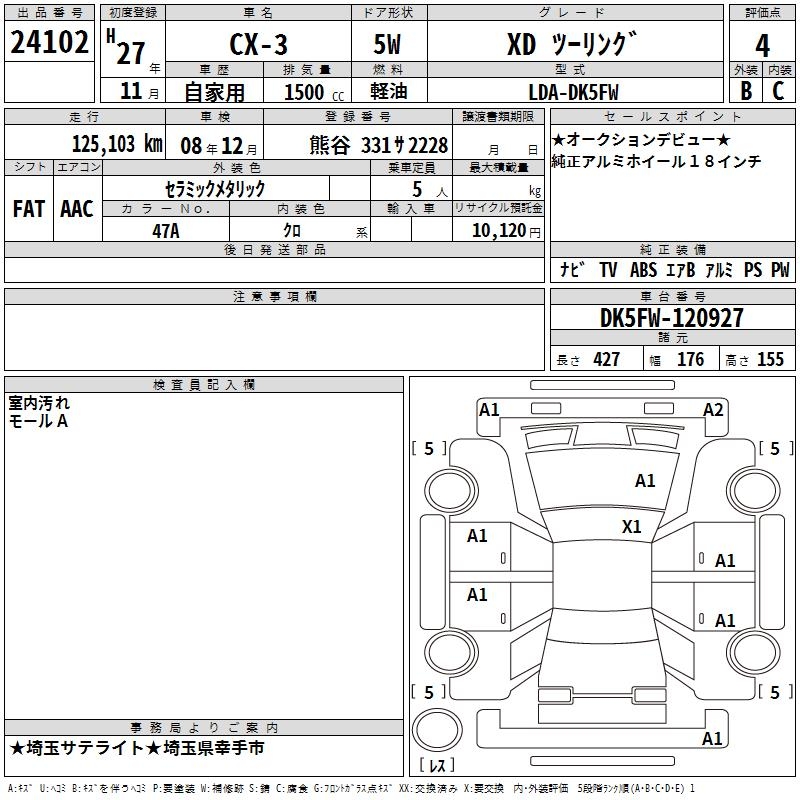Click shift type FAT
800x800 pixels.
[x=29, y=209]
